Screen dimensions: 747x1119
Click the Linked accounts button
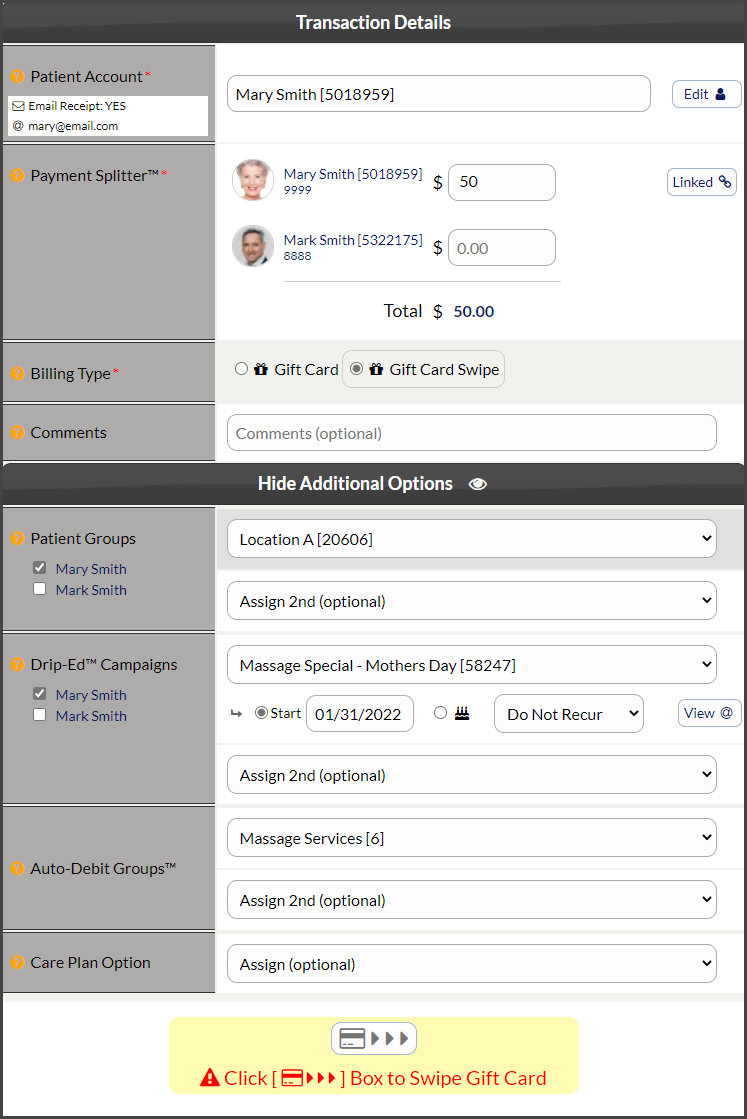point(701,182)
